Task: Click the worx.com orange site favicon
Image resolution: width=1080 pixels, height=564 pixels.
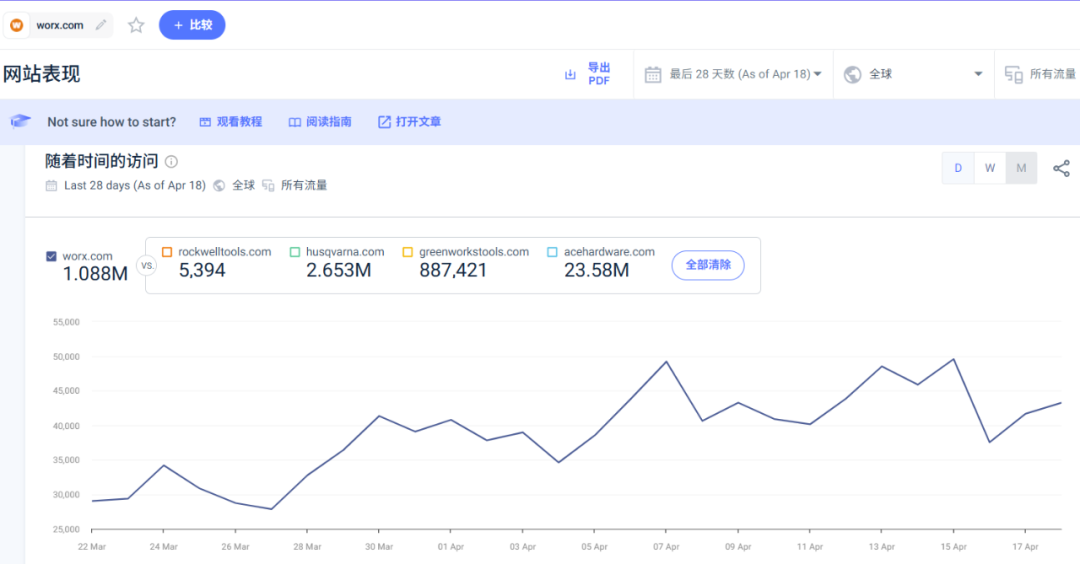Action: click(17, 25)
